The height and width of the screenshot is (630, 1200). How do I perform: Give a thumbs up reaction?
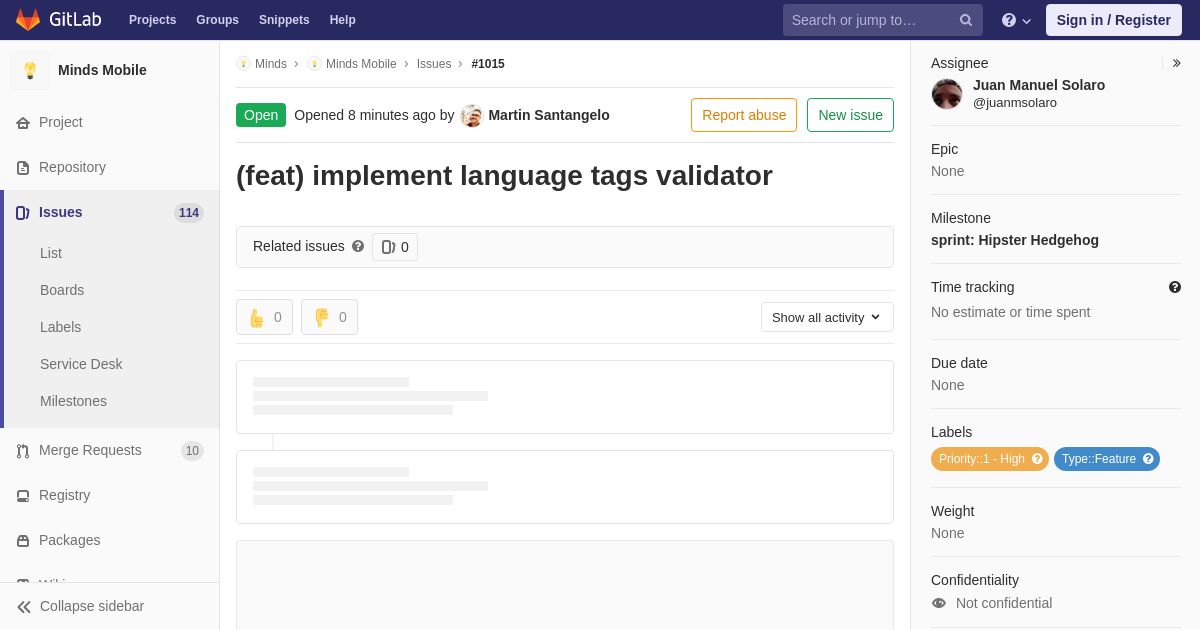[264, 317]
